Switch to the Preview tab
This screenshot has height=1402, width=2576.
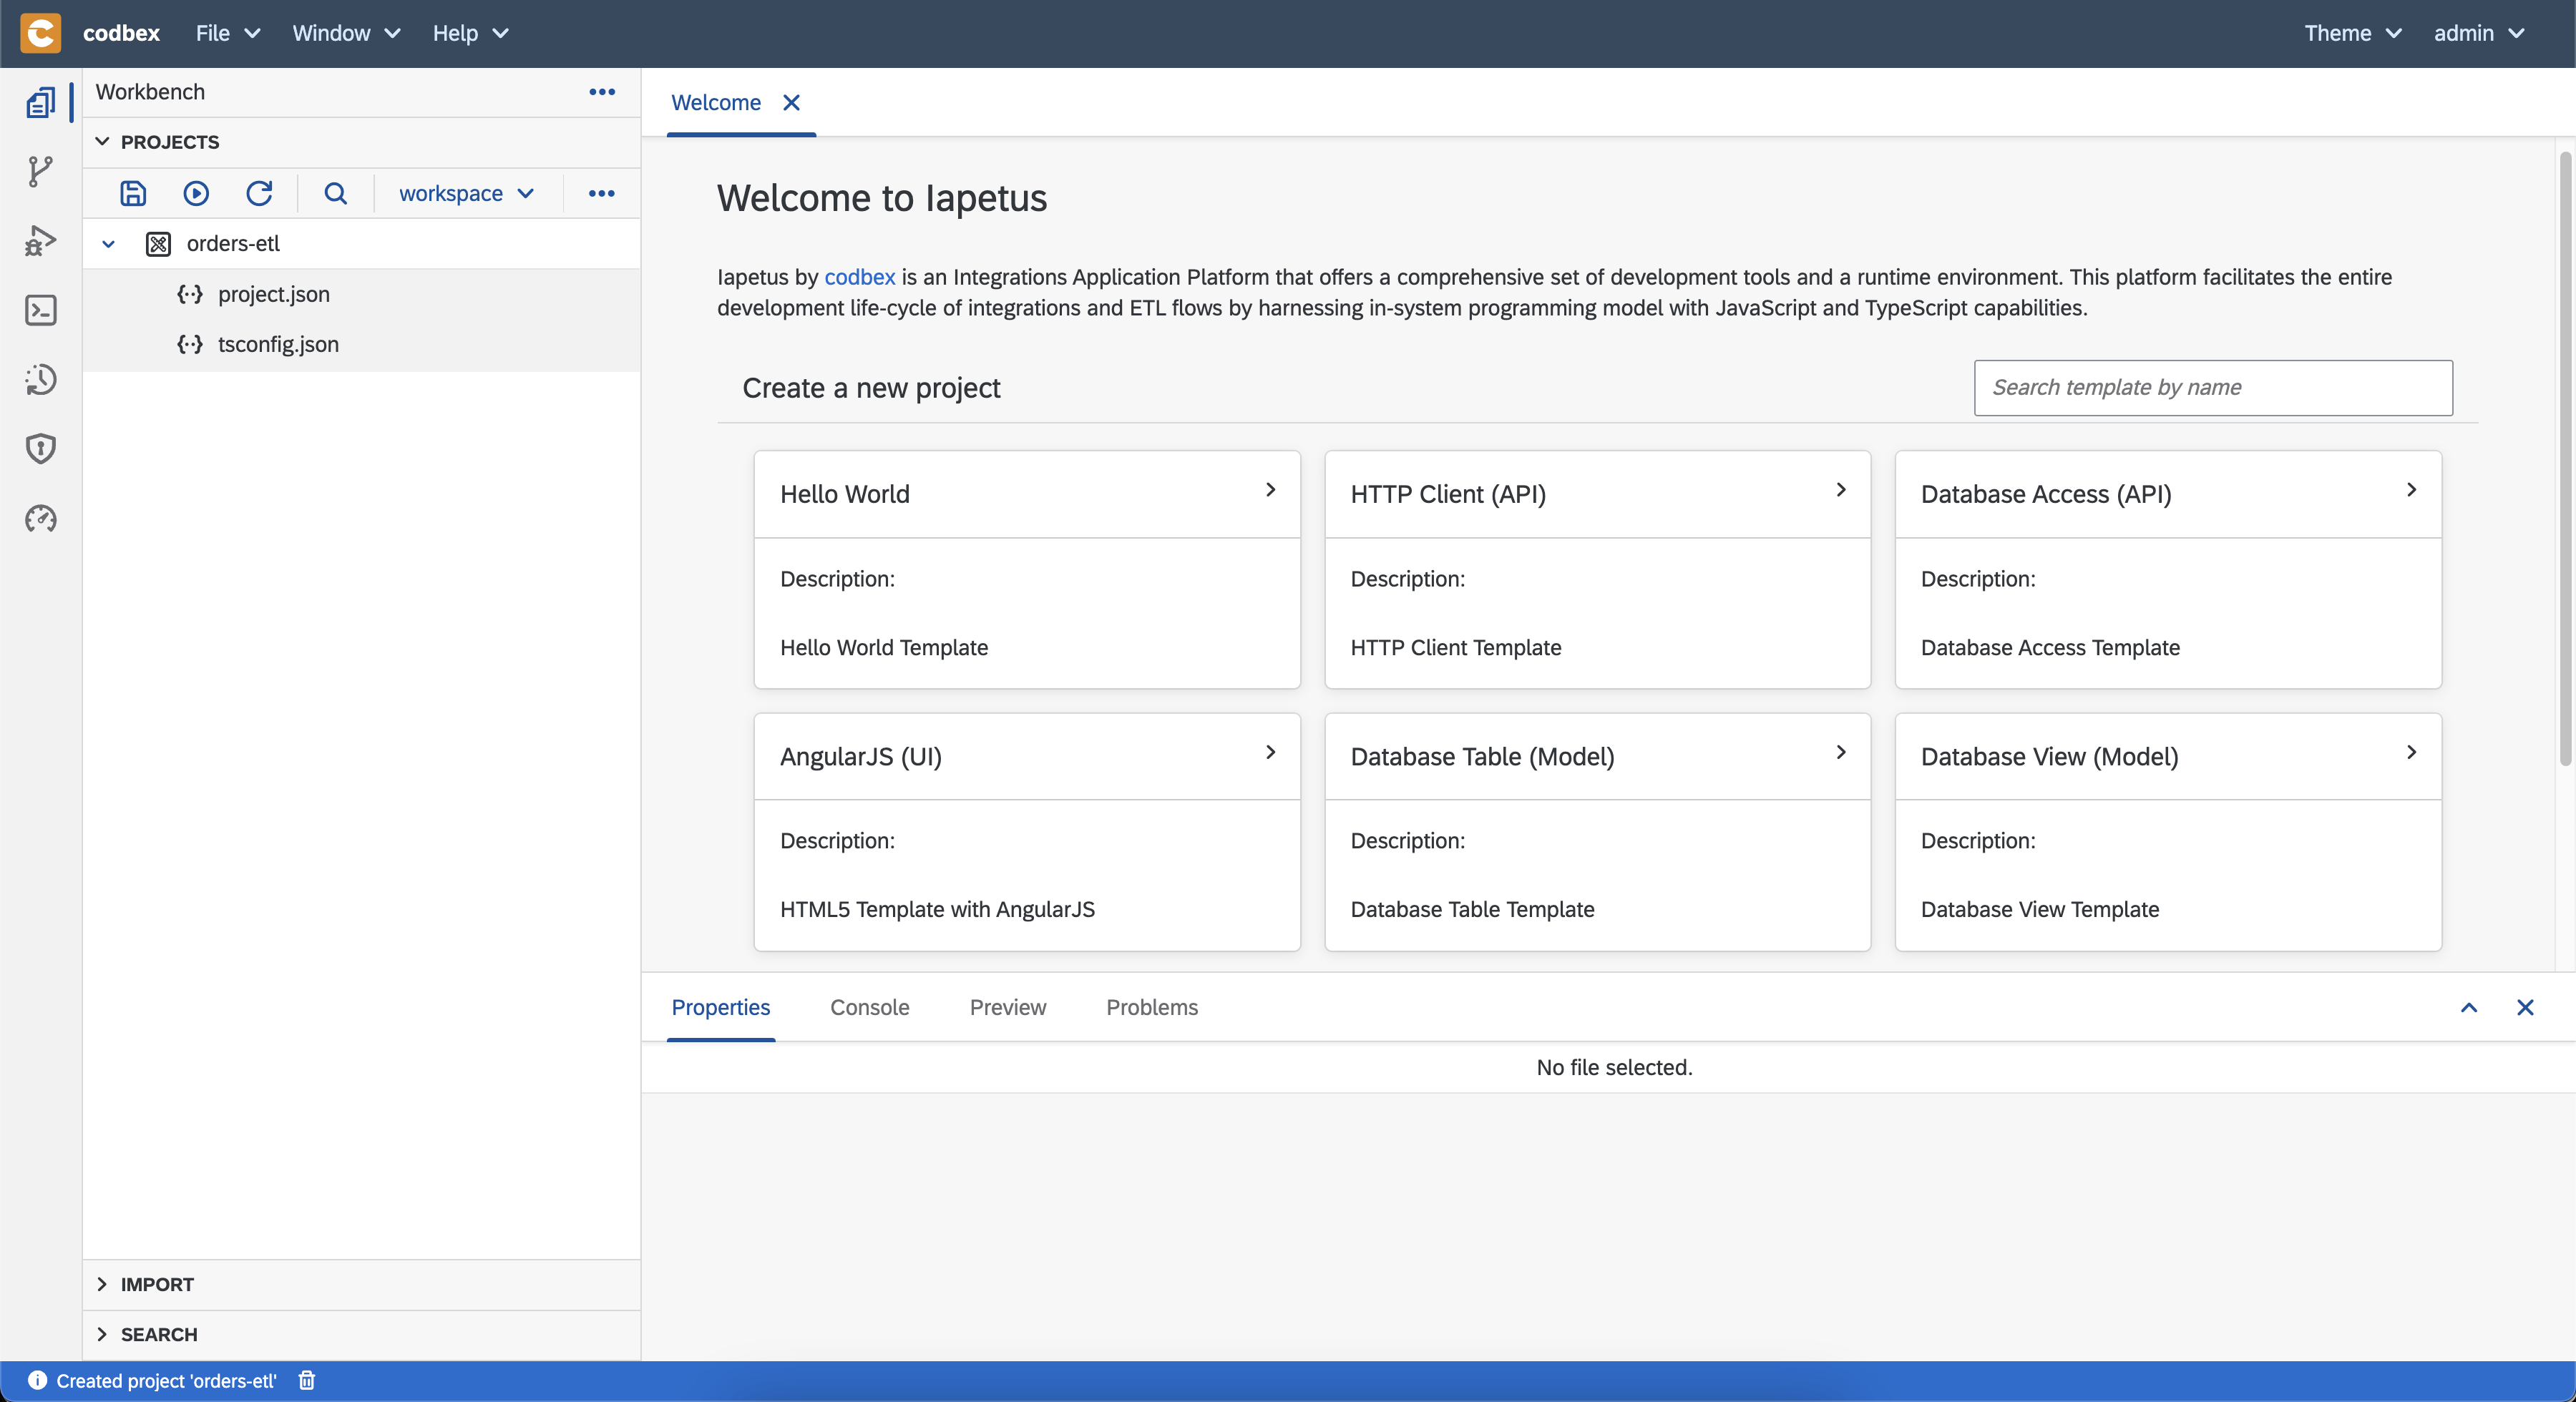(x=1007, y=1007)
